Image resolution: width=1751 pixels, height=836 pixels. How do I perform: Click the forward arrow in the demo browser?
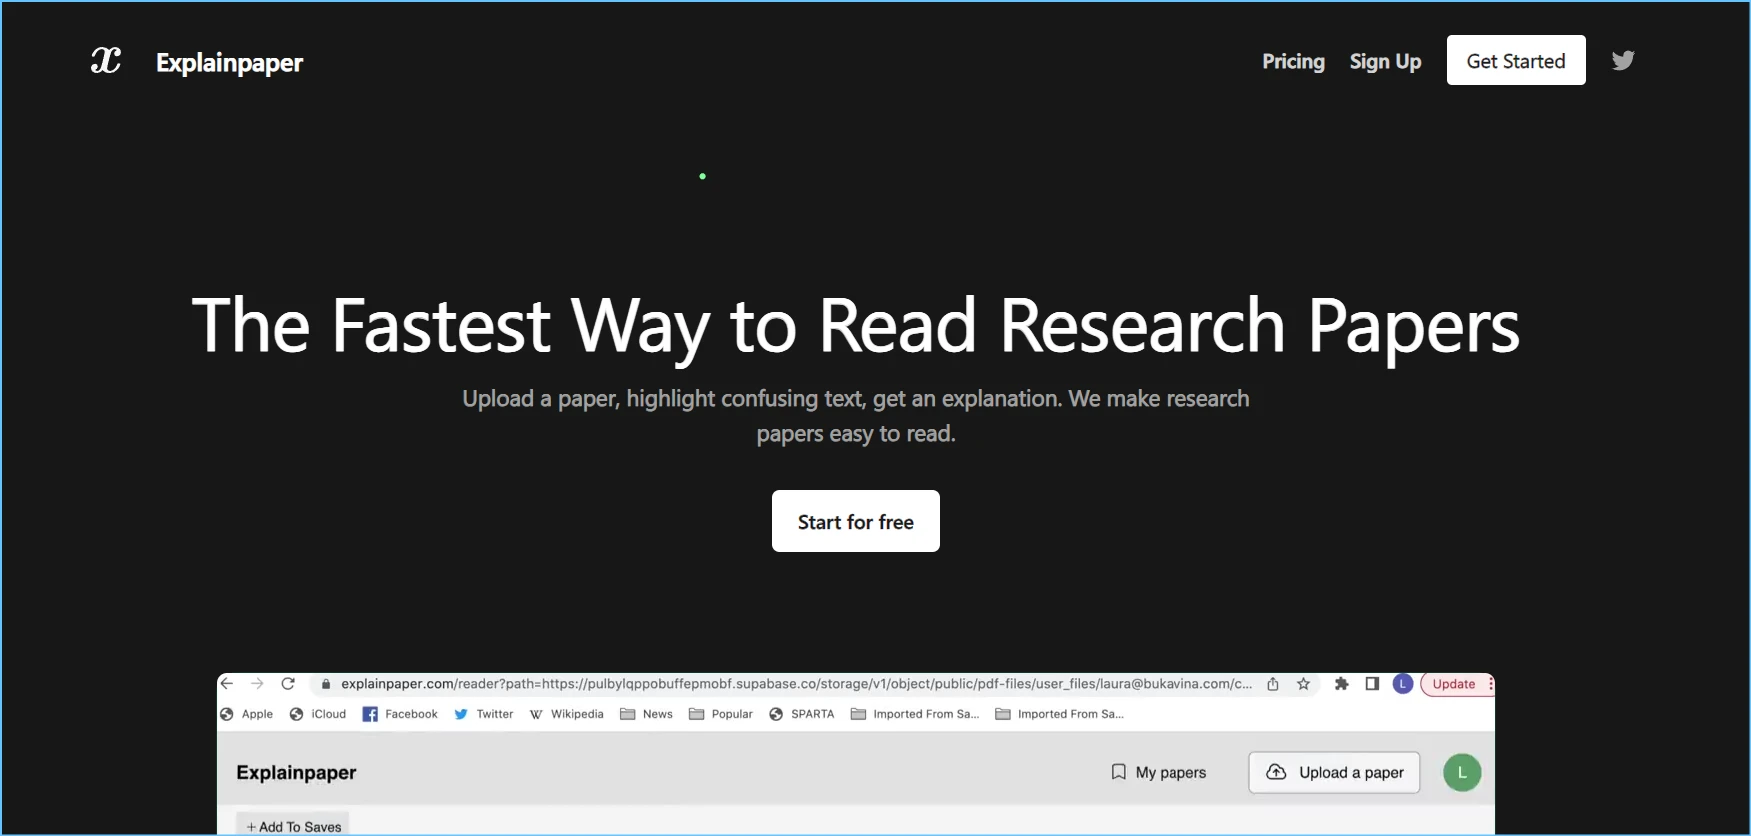(x=257, y=684)
